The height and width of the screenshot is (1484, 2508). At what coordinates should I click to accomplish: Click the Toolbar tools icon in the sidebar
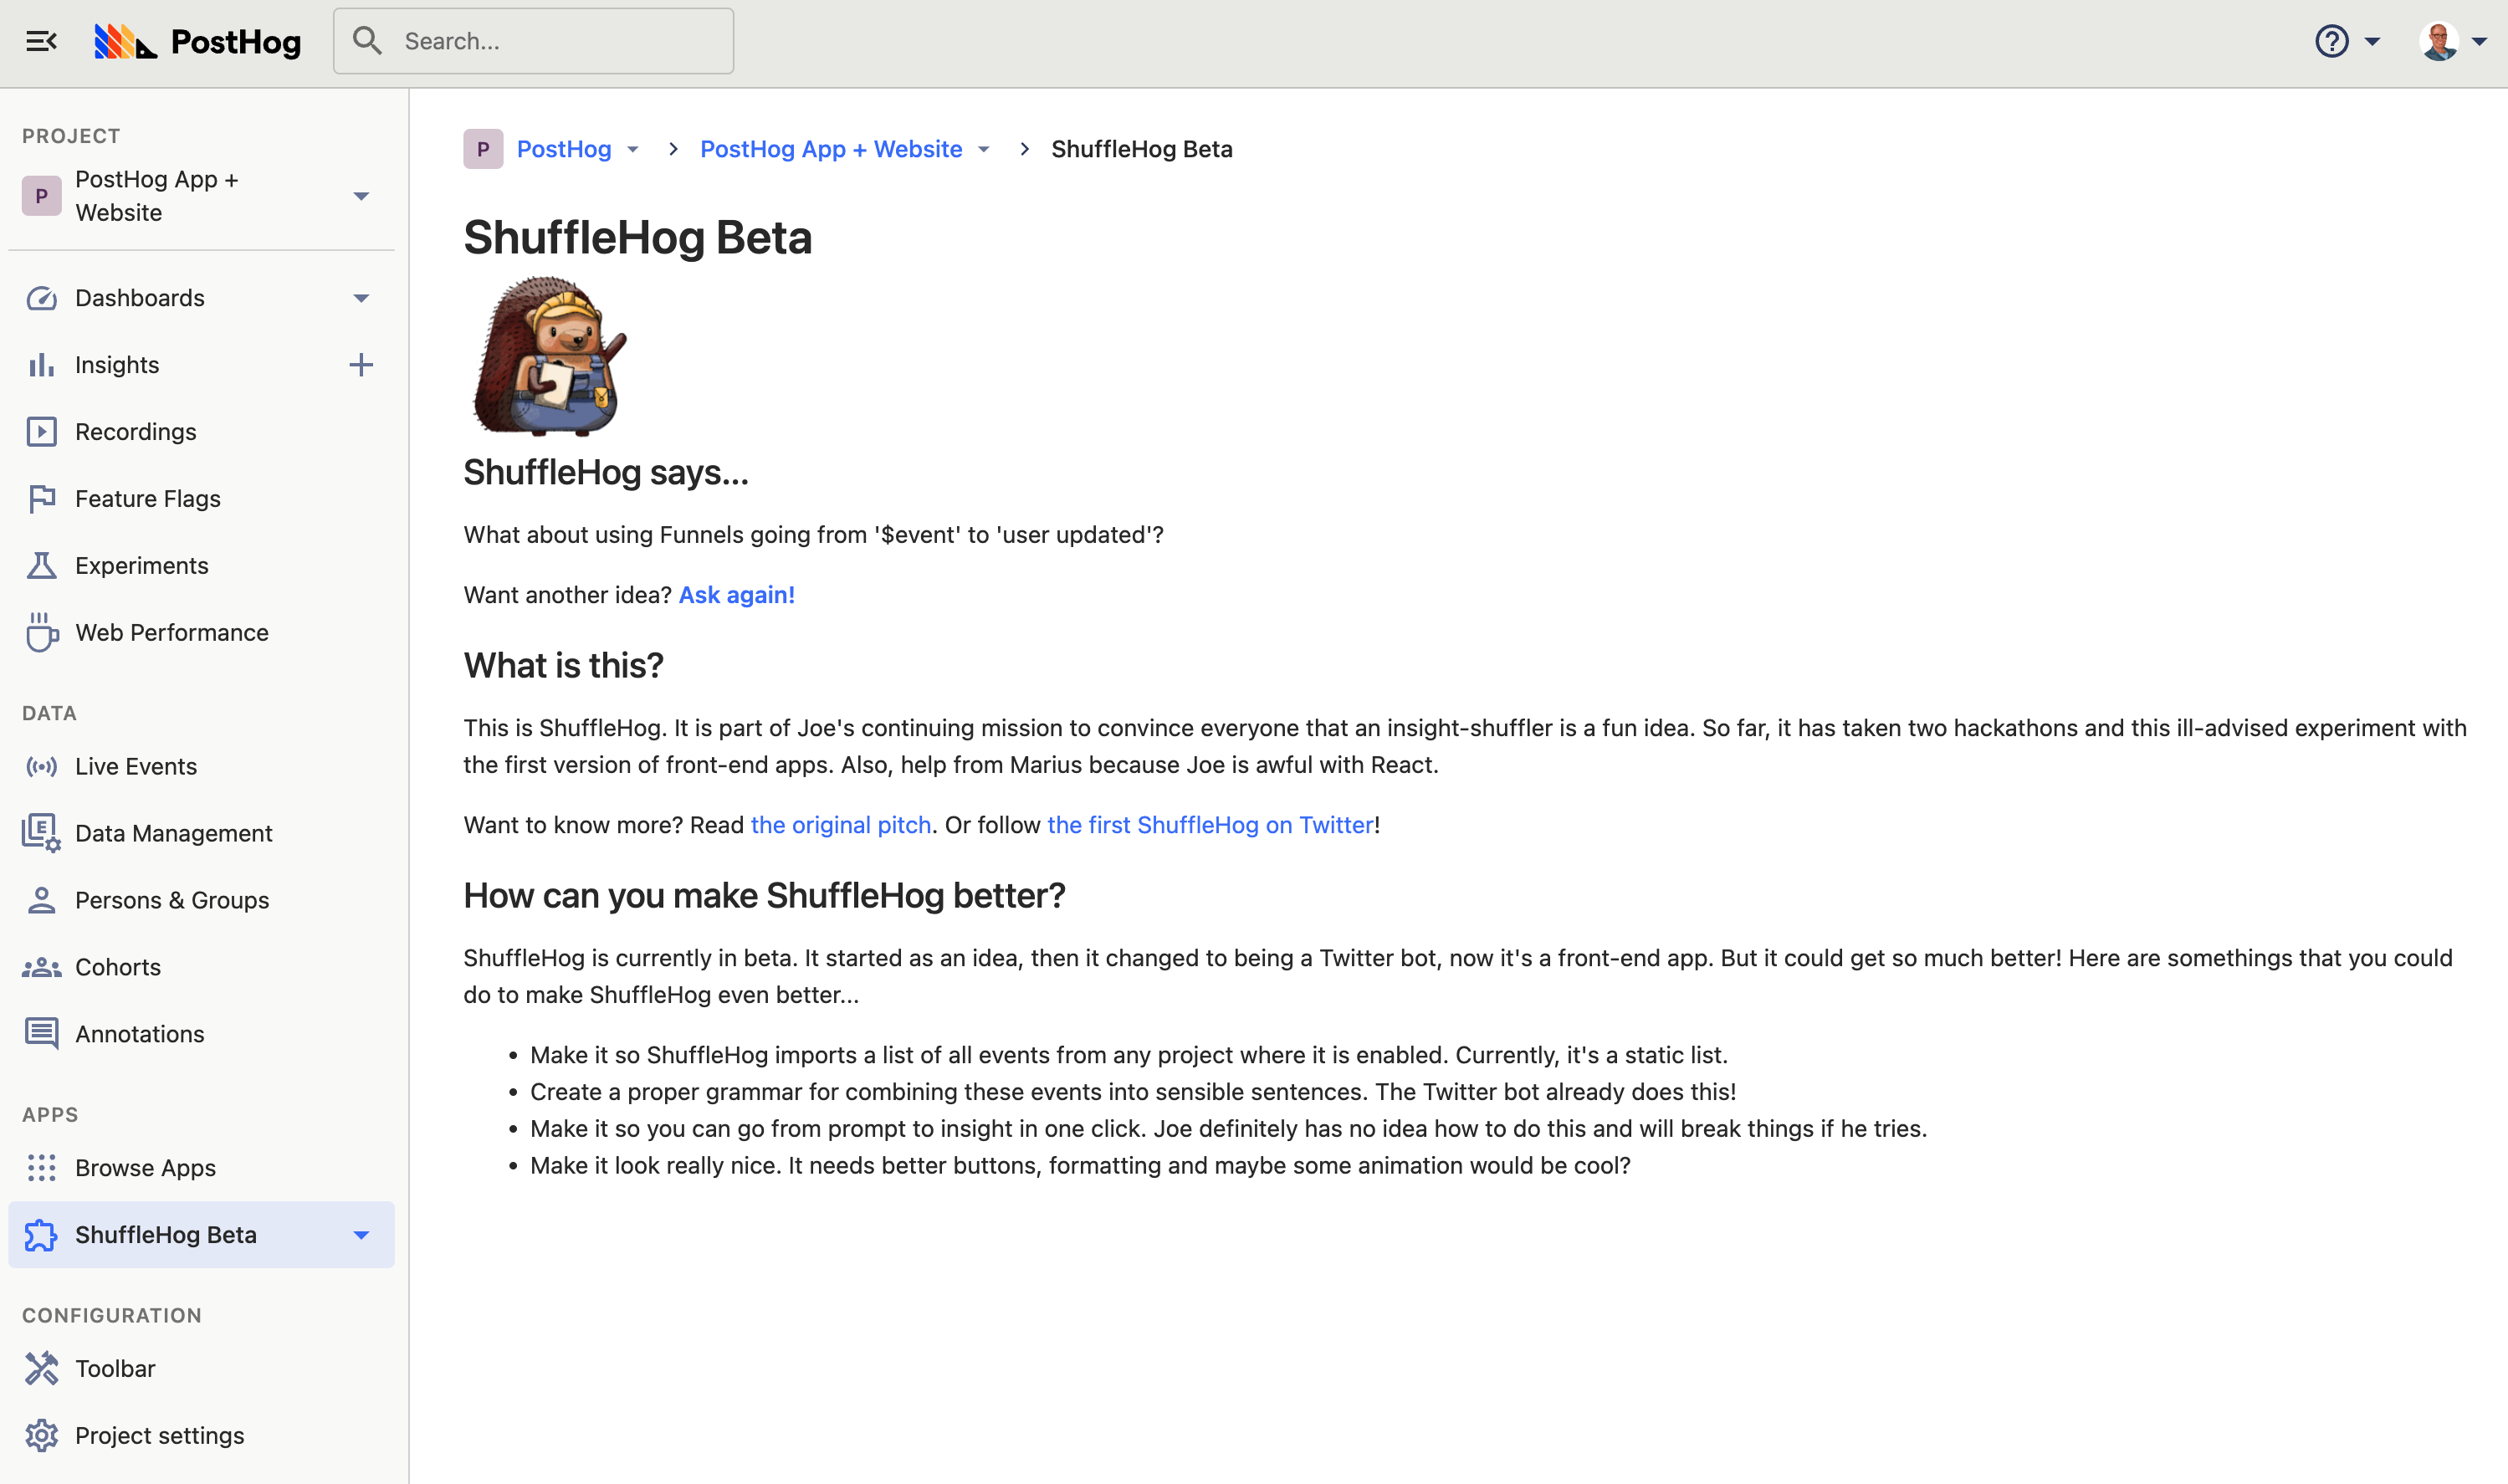click(41, 1368)
